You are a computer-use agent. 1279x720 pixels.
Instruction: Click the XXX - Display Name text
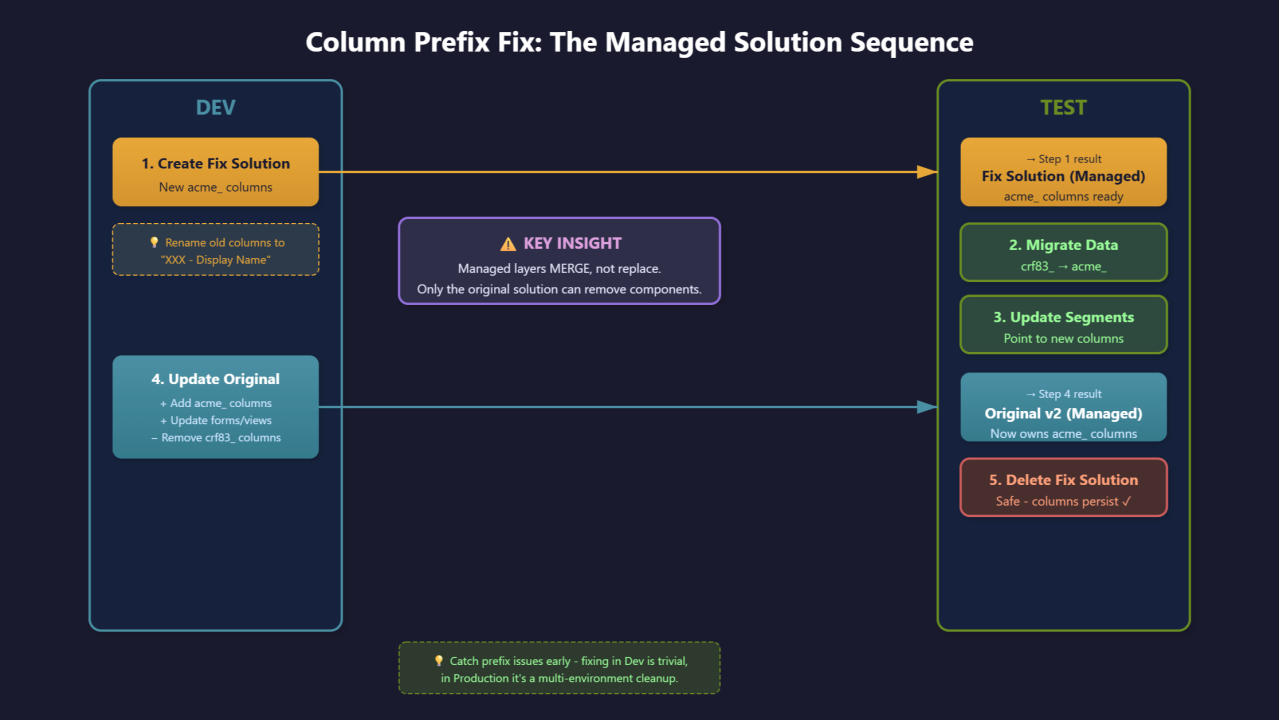[215, 260]
